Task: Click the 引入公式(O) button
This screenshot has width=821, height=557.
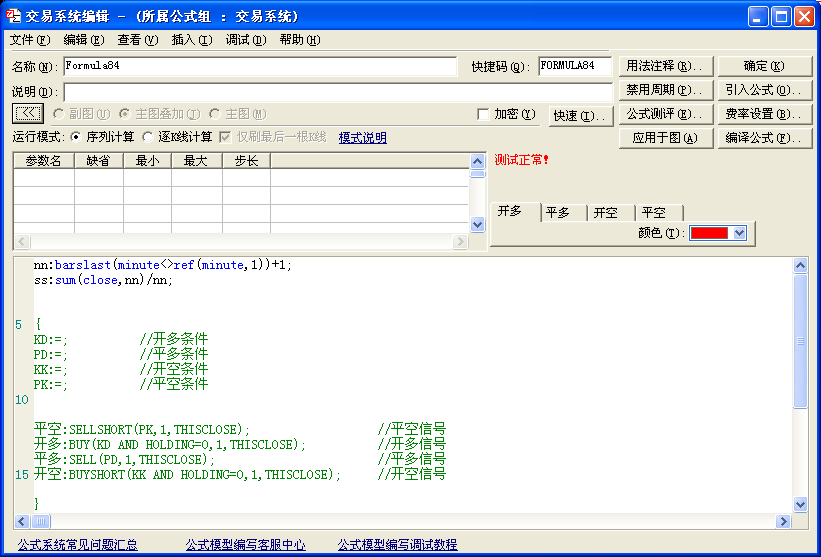Action: [x=764, y=90]
